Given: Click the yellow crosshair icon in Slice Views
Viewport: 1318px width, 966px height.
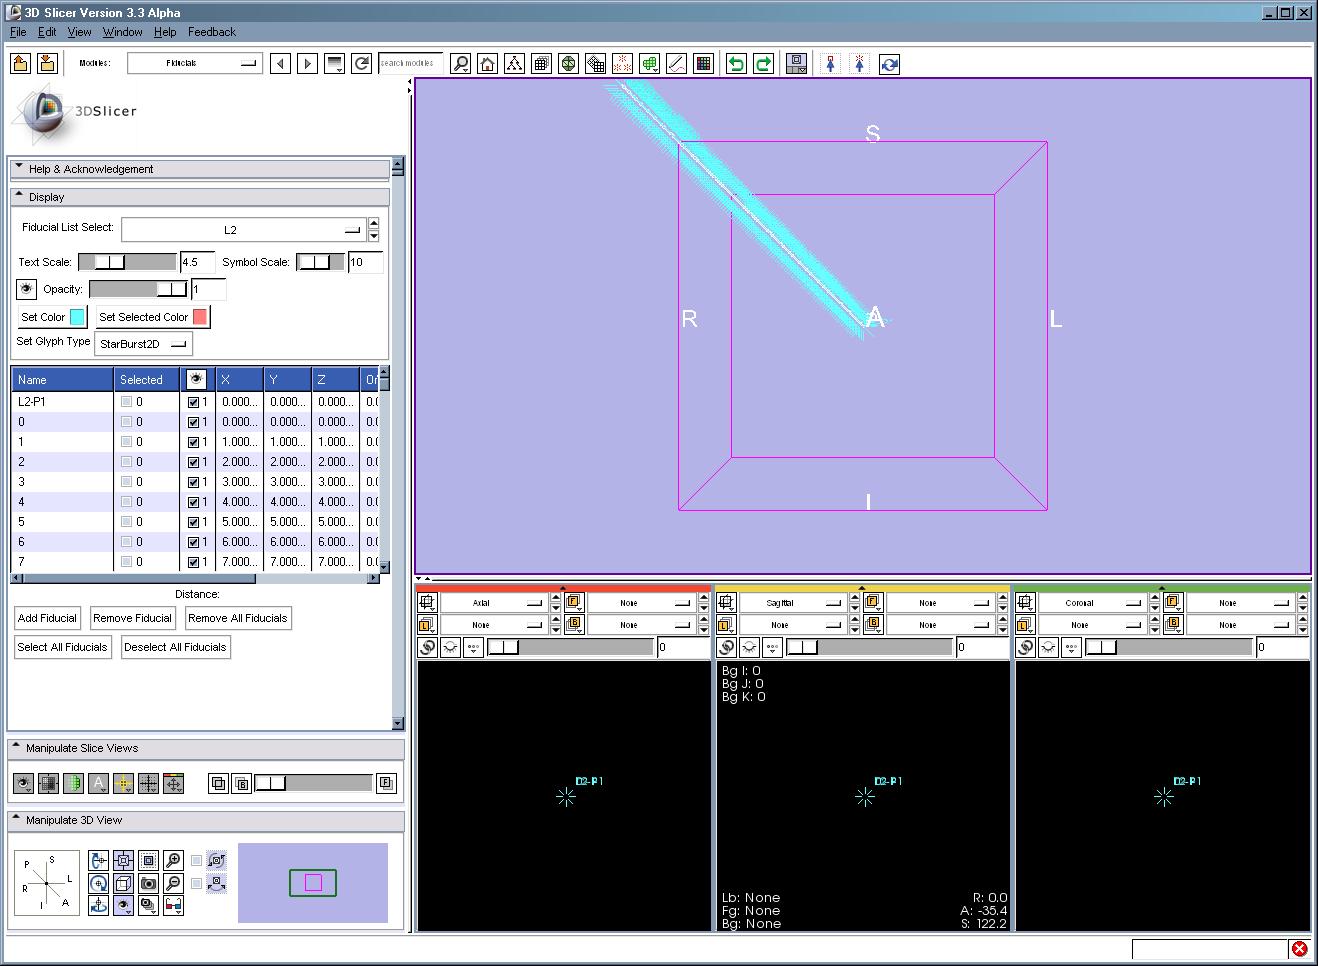Looking at the screenshot, I should click(123, 784).
